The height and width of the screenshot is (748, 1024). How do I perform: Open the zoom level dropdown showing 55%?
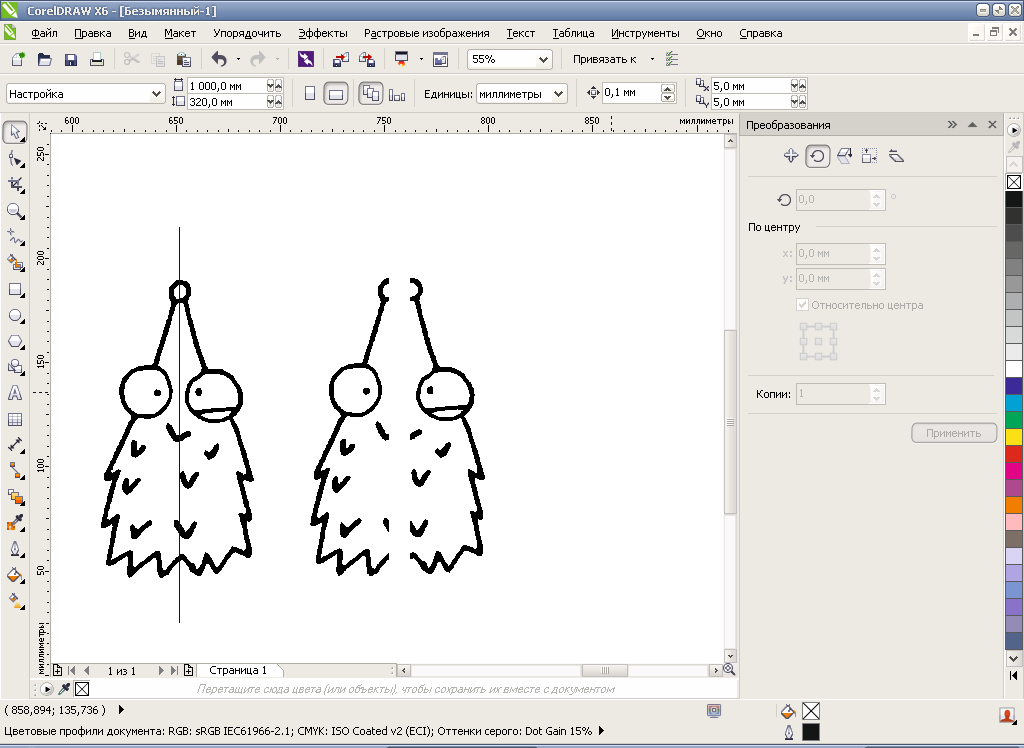pyautogui.click(x=543, y=59)
